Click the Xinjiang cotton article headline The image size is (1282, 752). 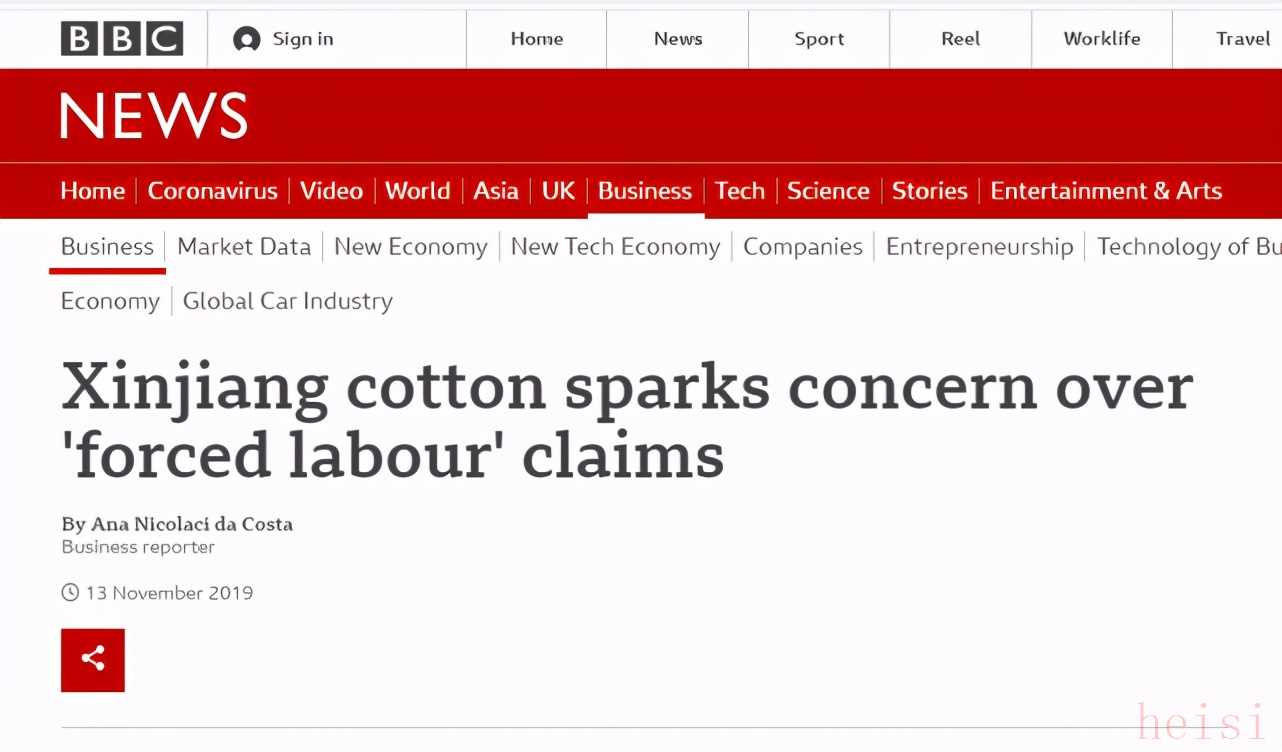point(627,420)
